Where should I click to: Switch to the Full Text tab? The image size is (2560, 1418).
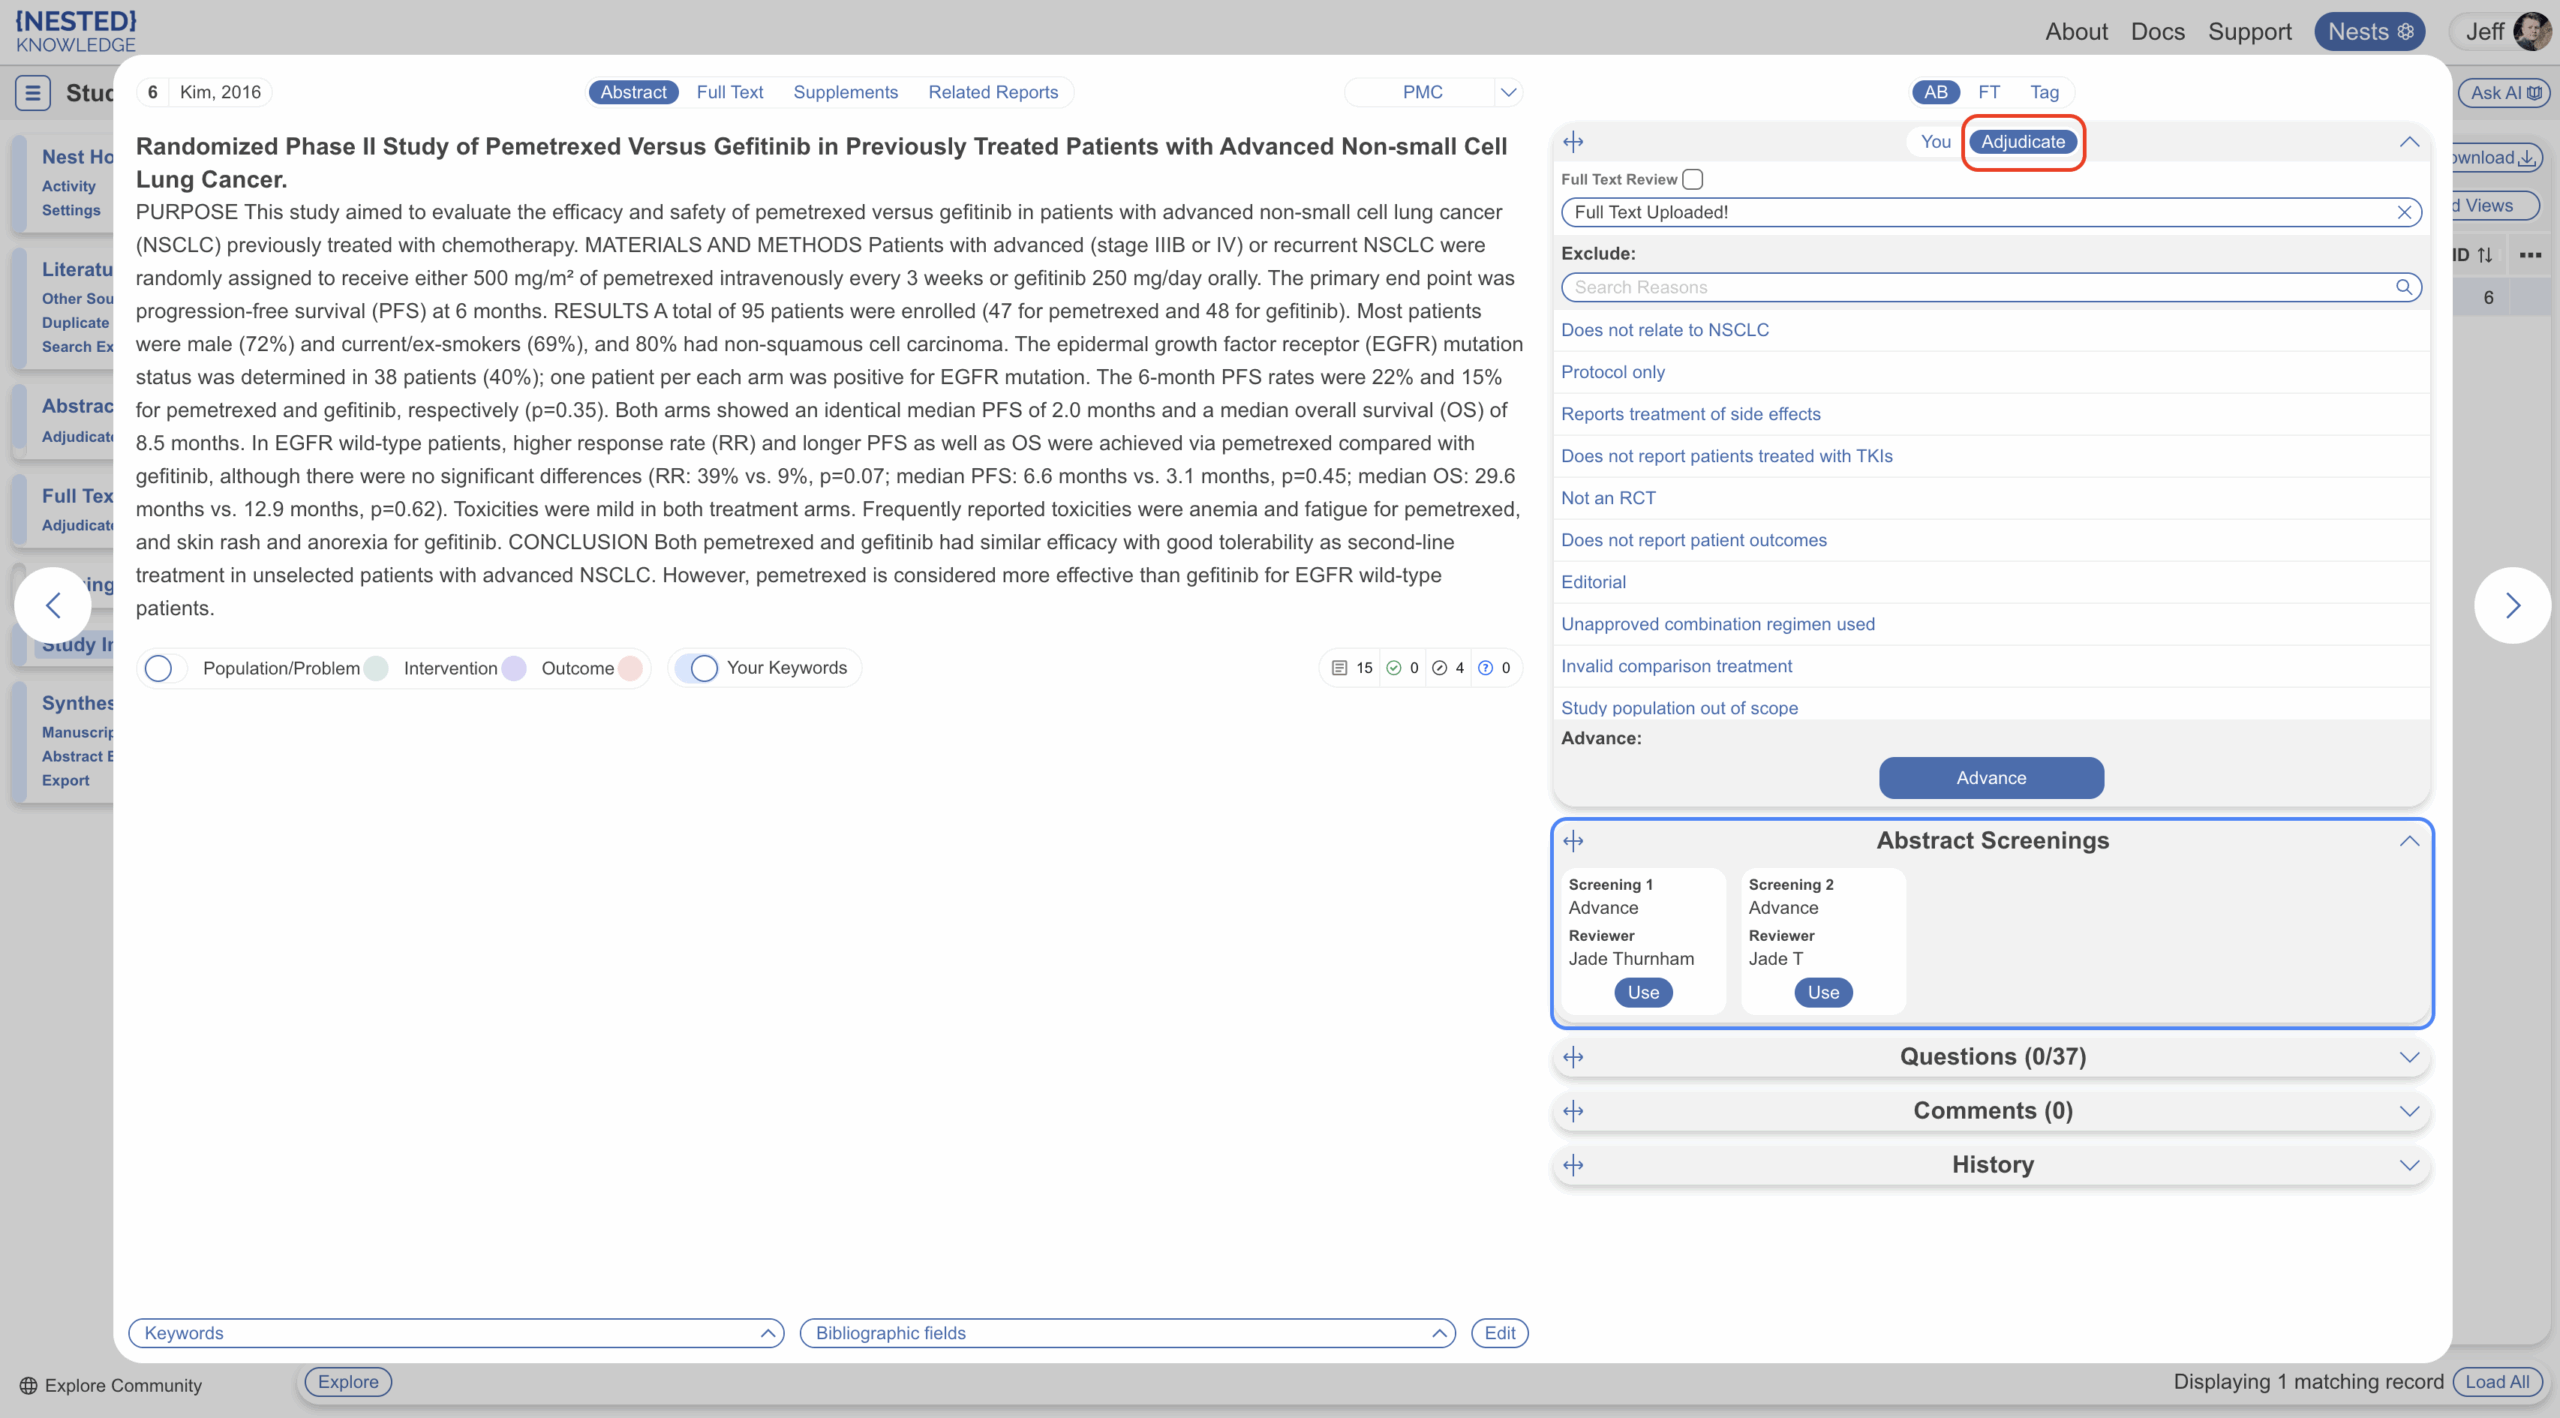pos(729,92)
